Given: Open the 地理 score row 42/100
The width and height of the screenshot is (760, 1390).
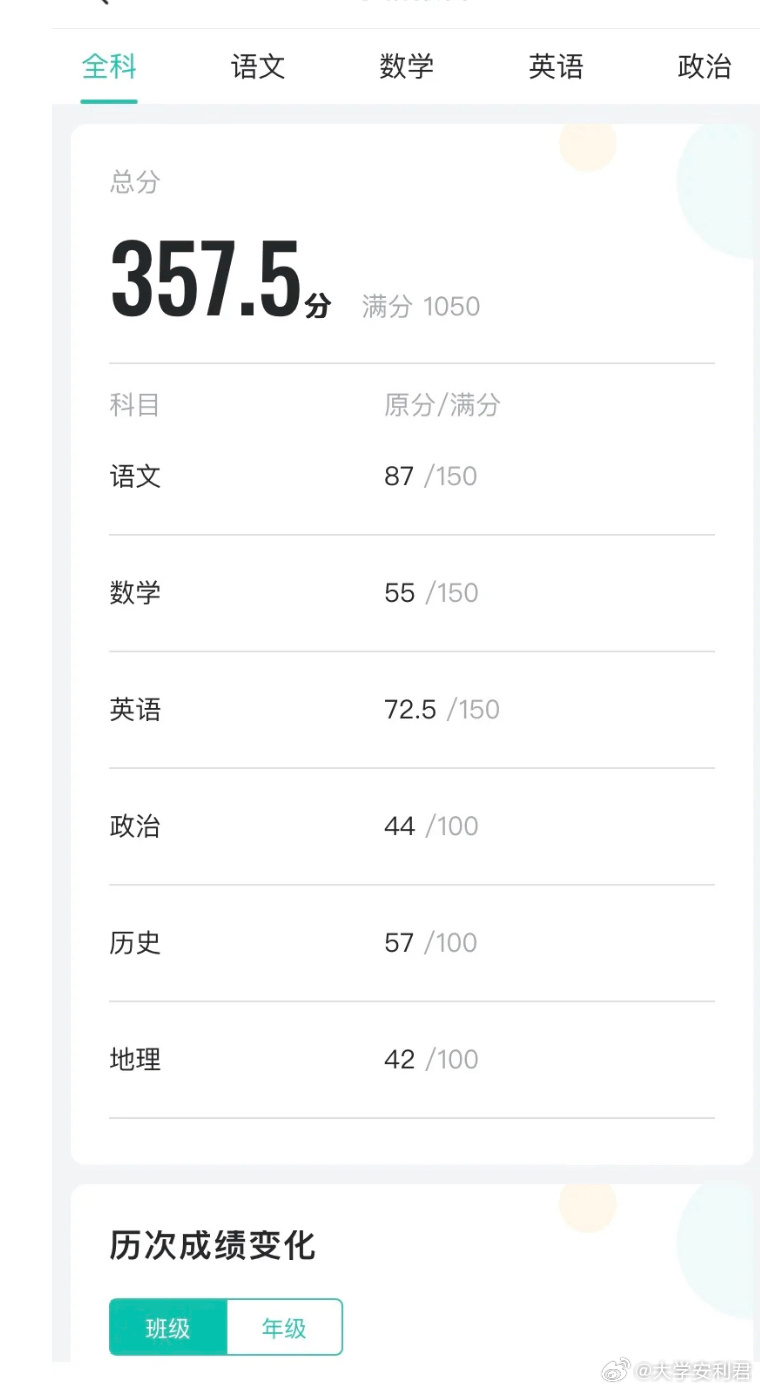Looking at the screenshot, I should click(412, 1060).
